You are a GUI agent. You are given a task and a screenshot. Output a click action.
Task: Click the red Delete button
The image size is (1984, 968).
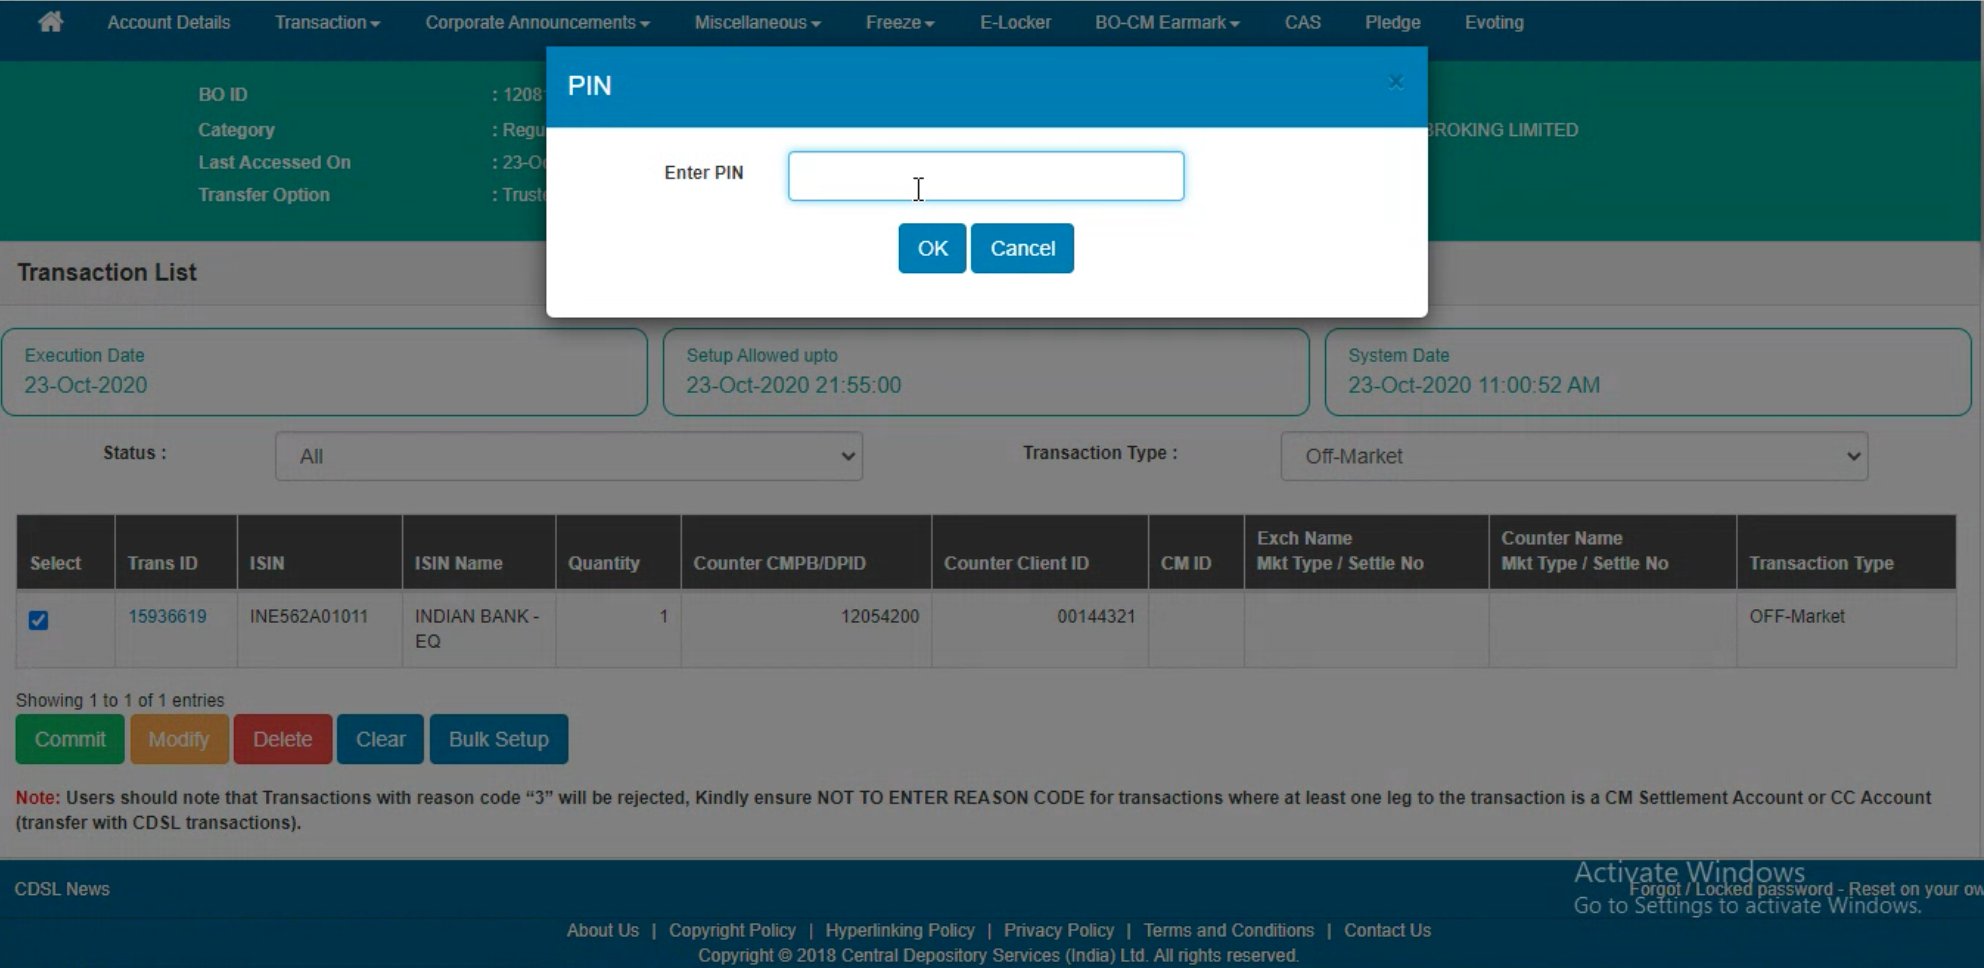[282, 739]
